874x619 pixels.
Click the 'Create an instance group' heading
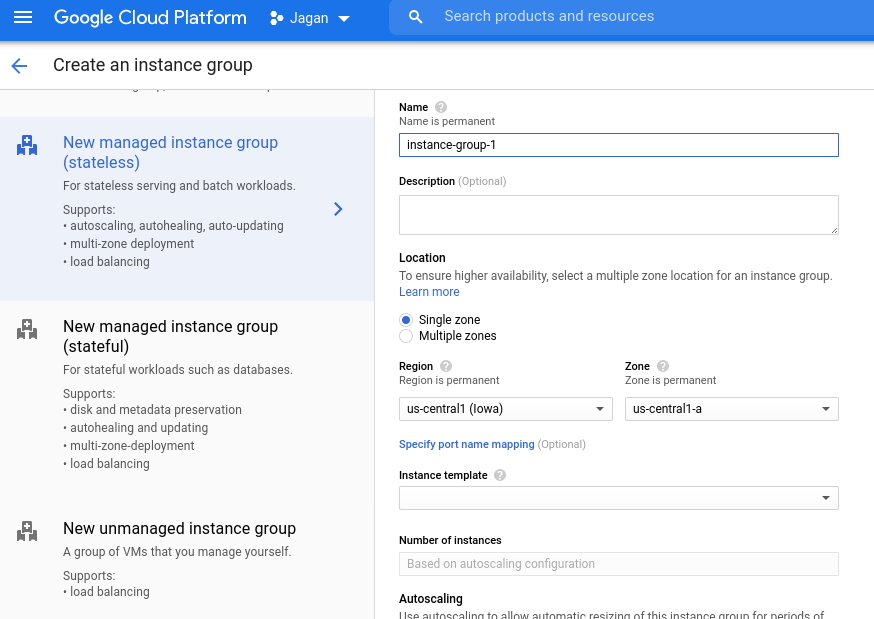153,65
